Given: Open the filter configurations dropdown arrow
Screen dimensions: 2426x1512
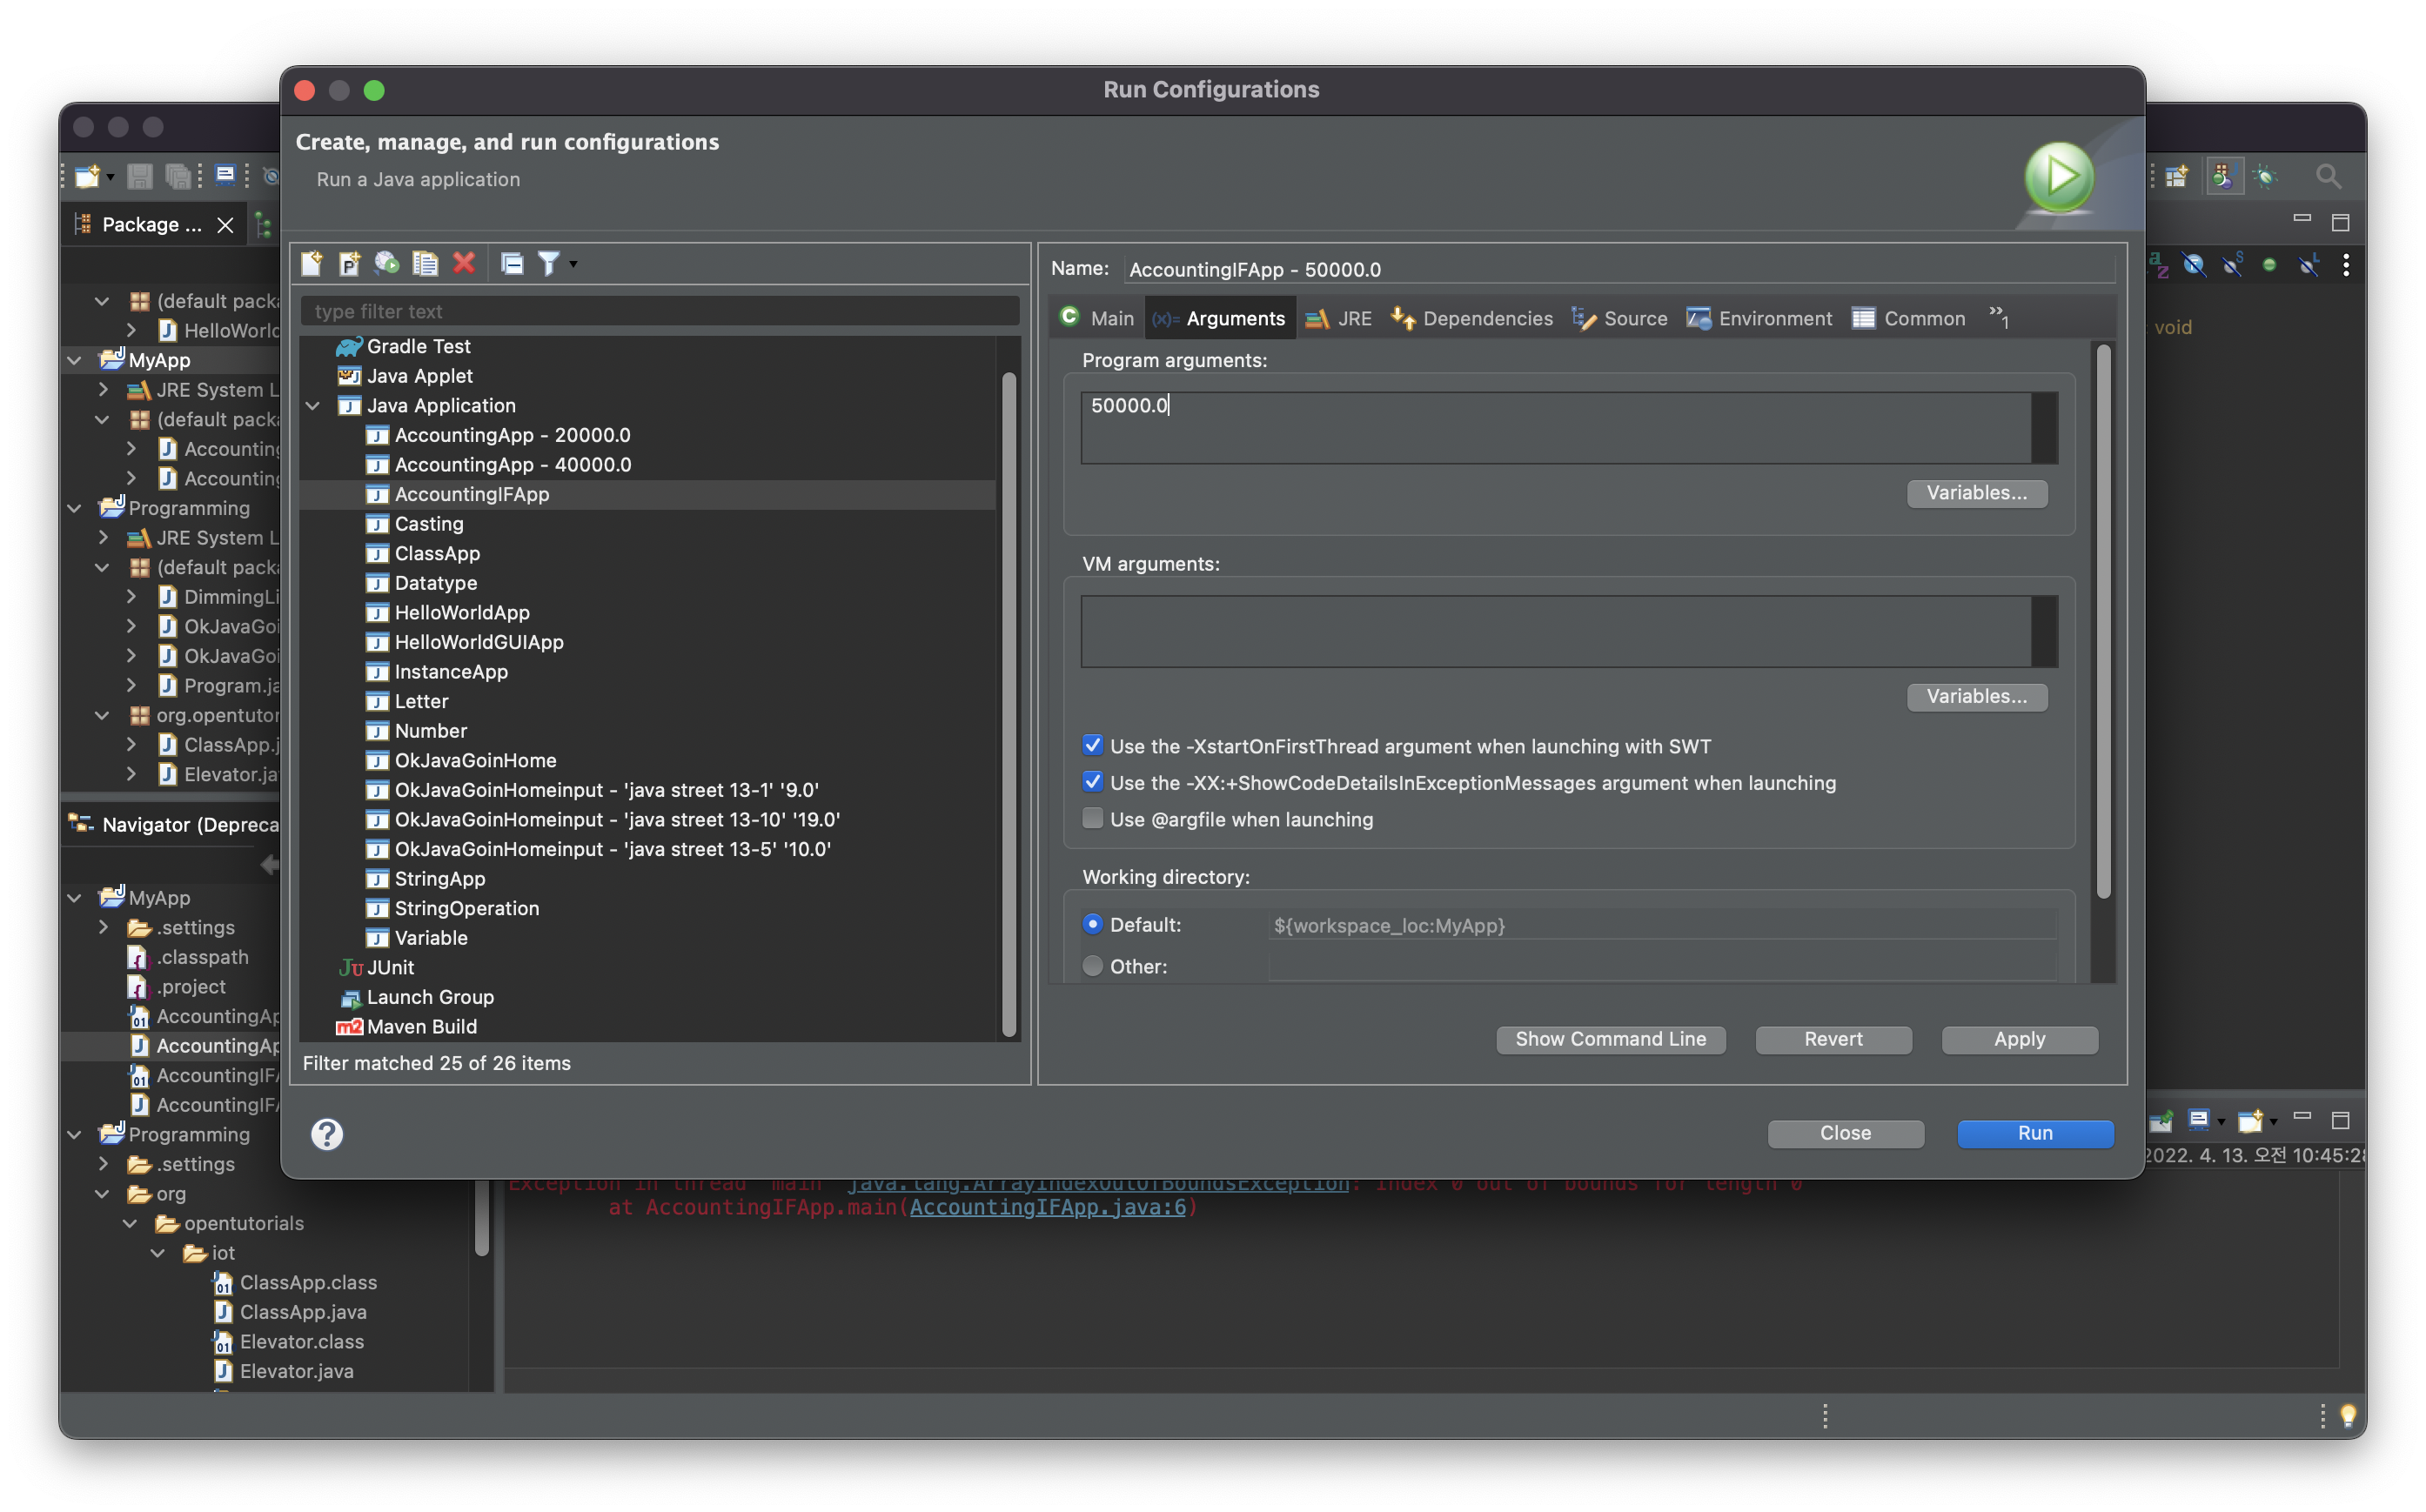Looking at the screenshot, I should (x=573, y=263).
